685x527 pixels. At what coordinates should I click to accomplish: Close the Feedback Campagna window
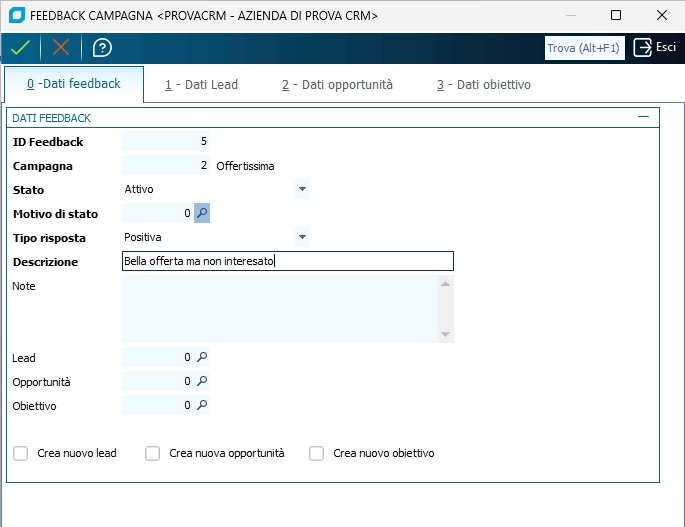pos(661,15)
